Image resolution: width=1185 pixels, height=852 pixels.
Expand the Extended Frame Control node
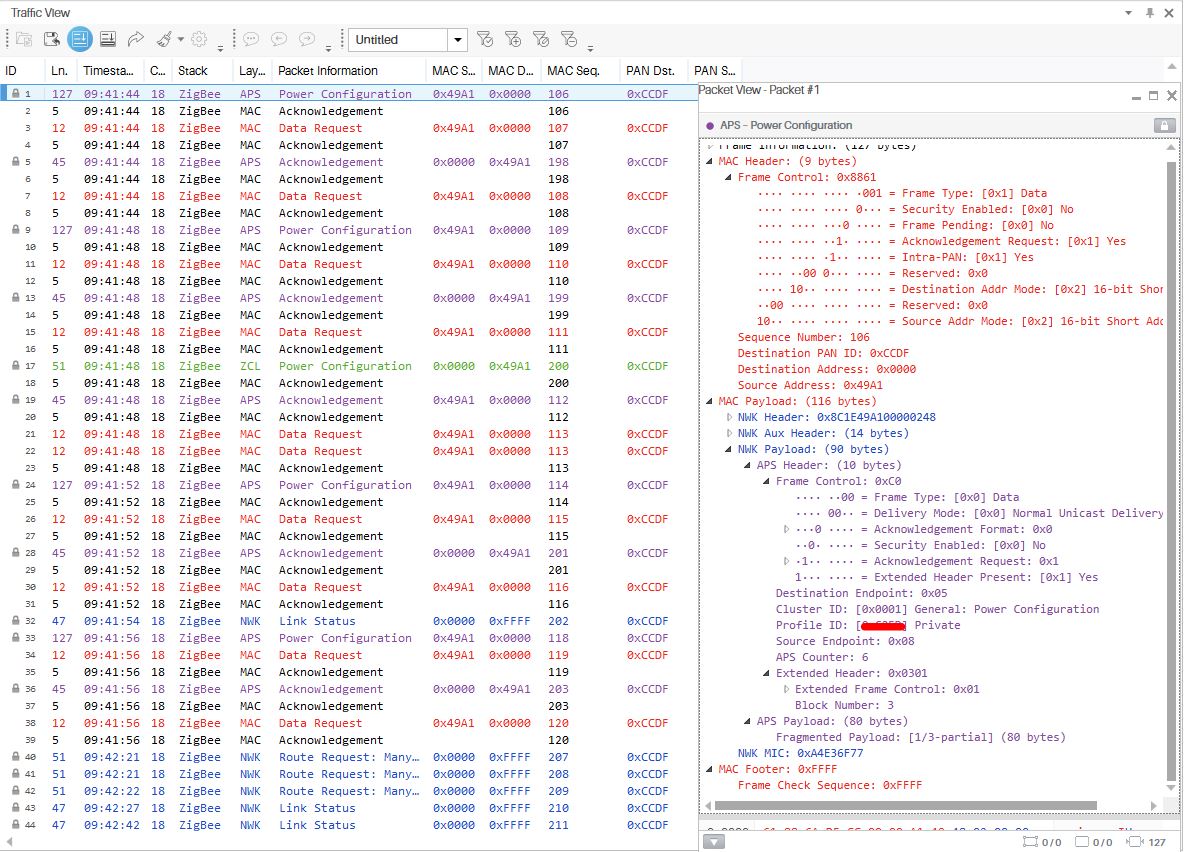point(786,689)
